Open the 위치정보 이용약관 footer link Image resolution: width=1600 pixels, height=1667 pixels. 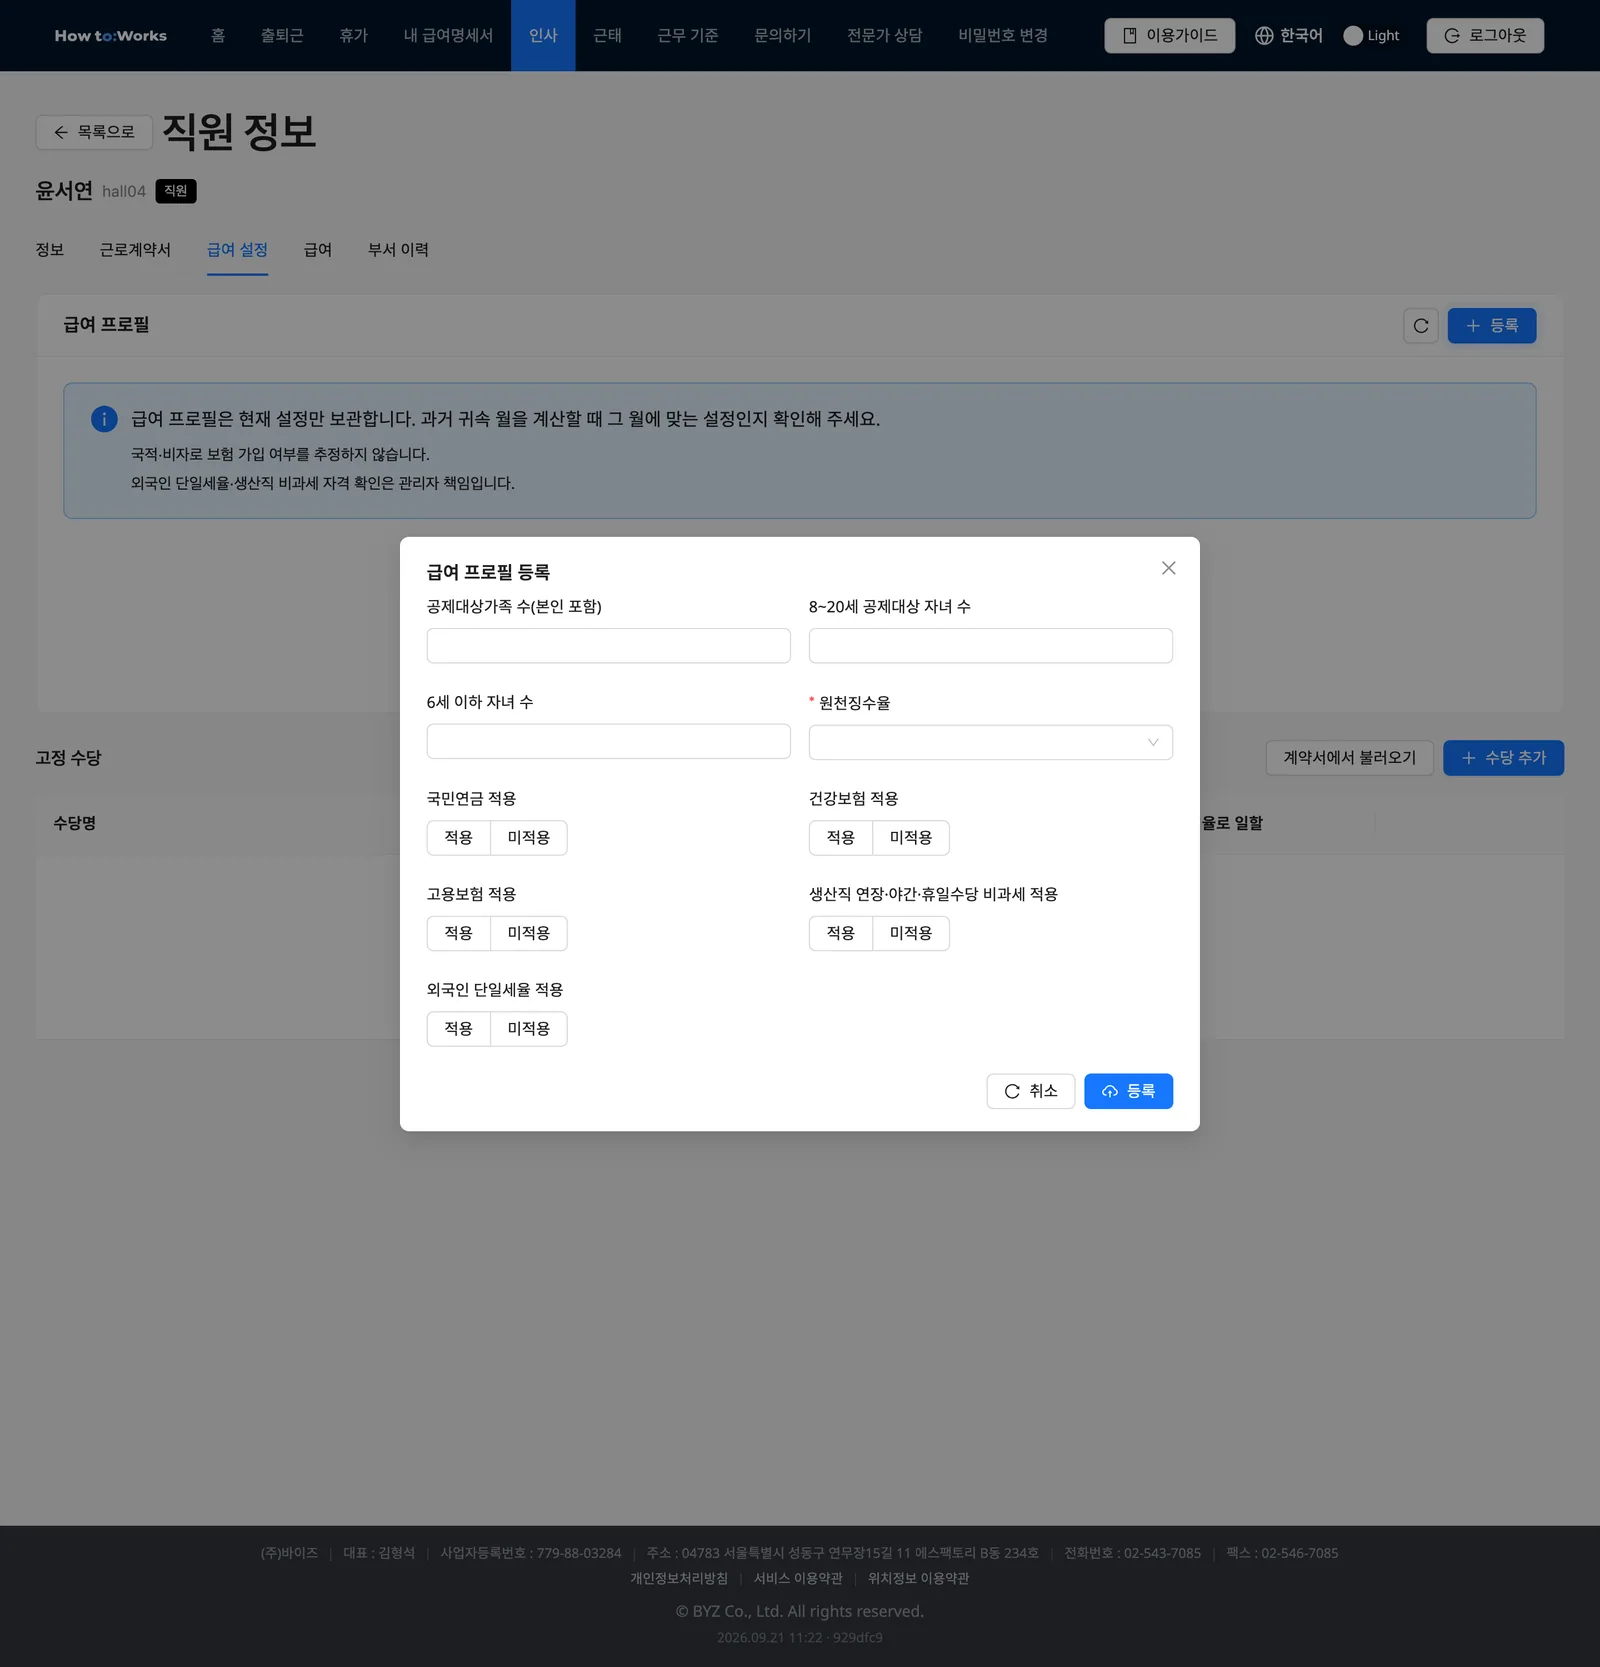coord(918,1578)
